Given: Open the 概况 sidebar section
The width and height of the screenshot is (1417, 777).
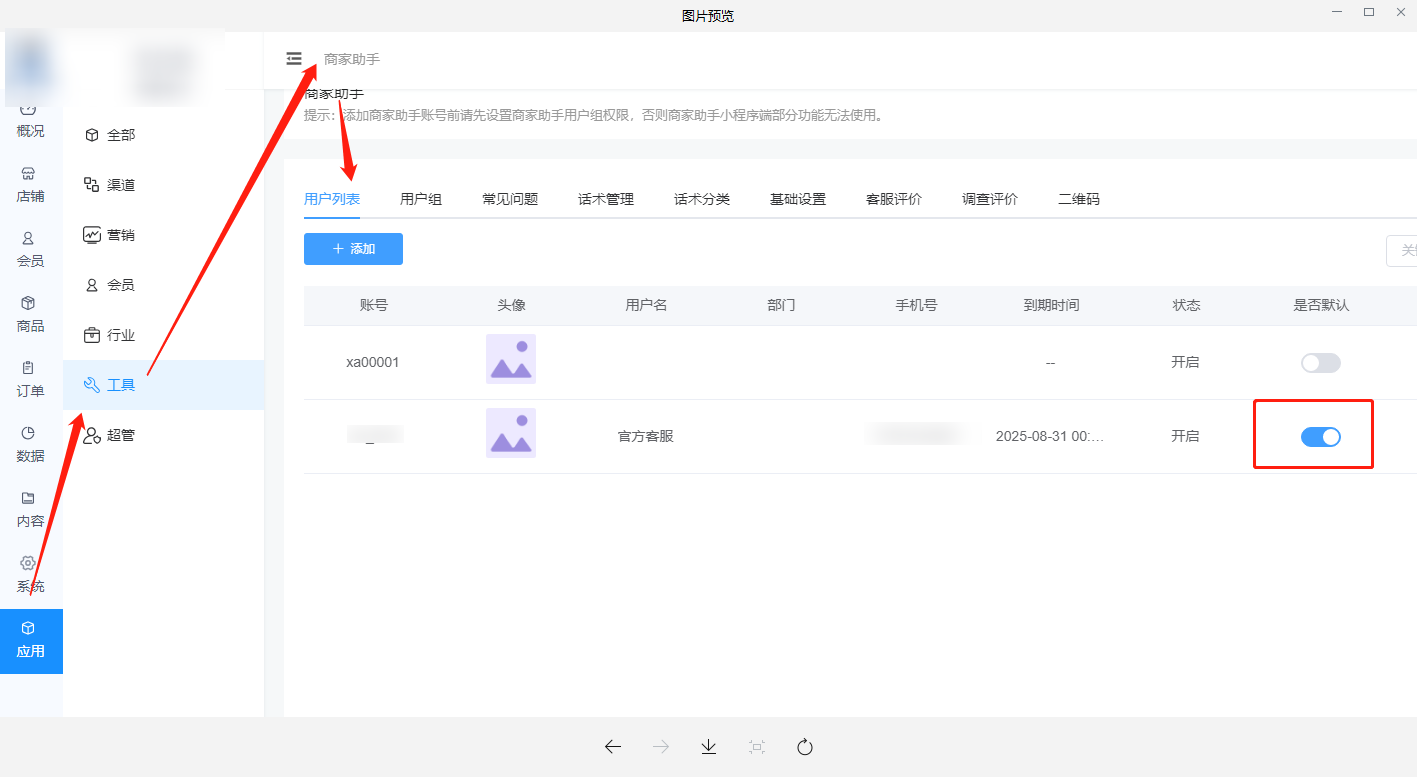Looking at the screenshot, I should (30, 120).
